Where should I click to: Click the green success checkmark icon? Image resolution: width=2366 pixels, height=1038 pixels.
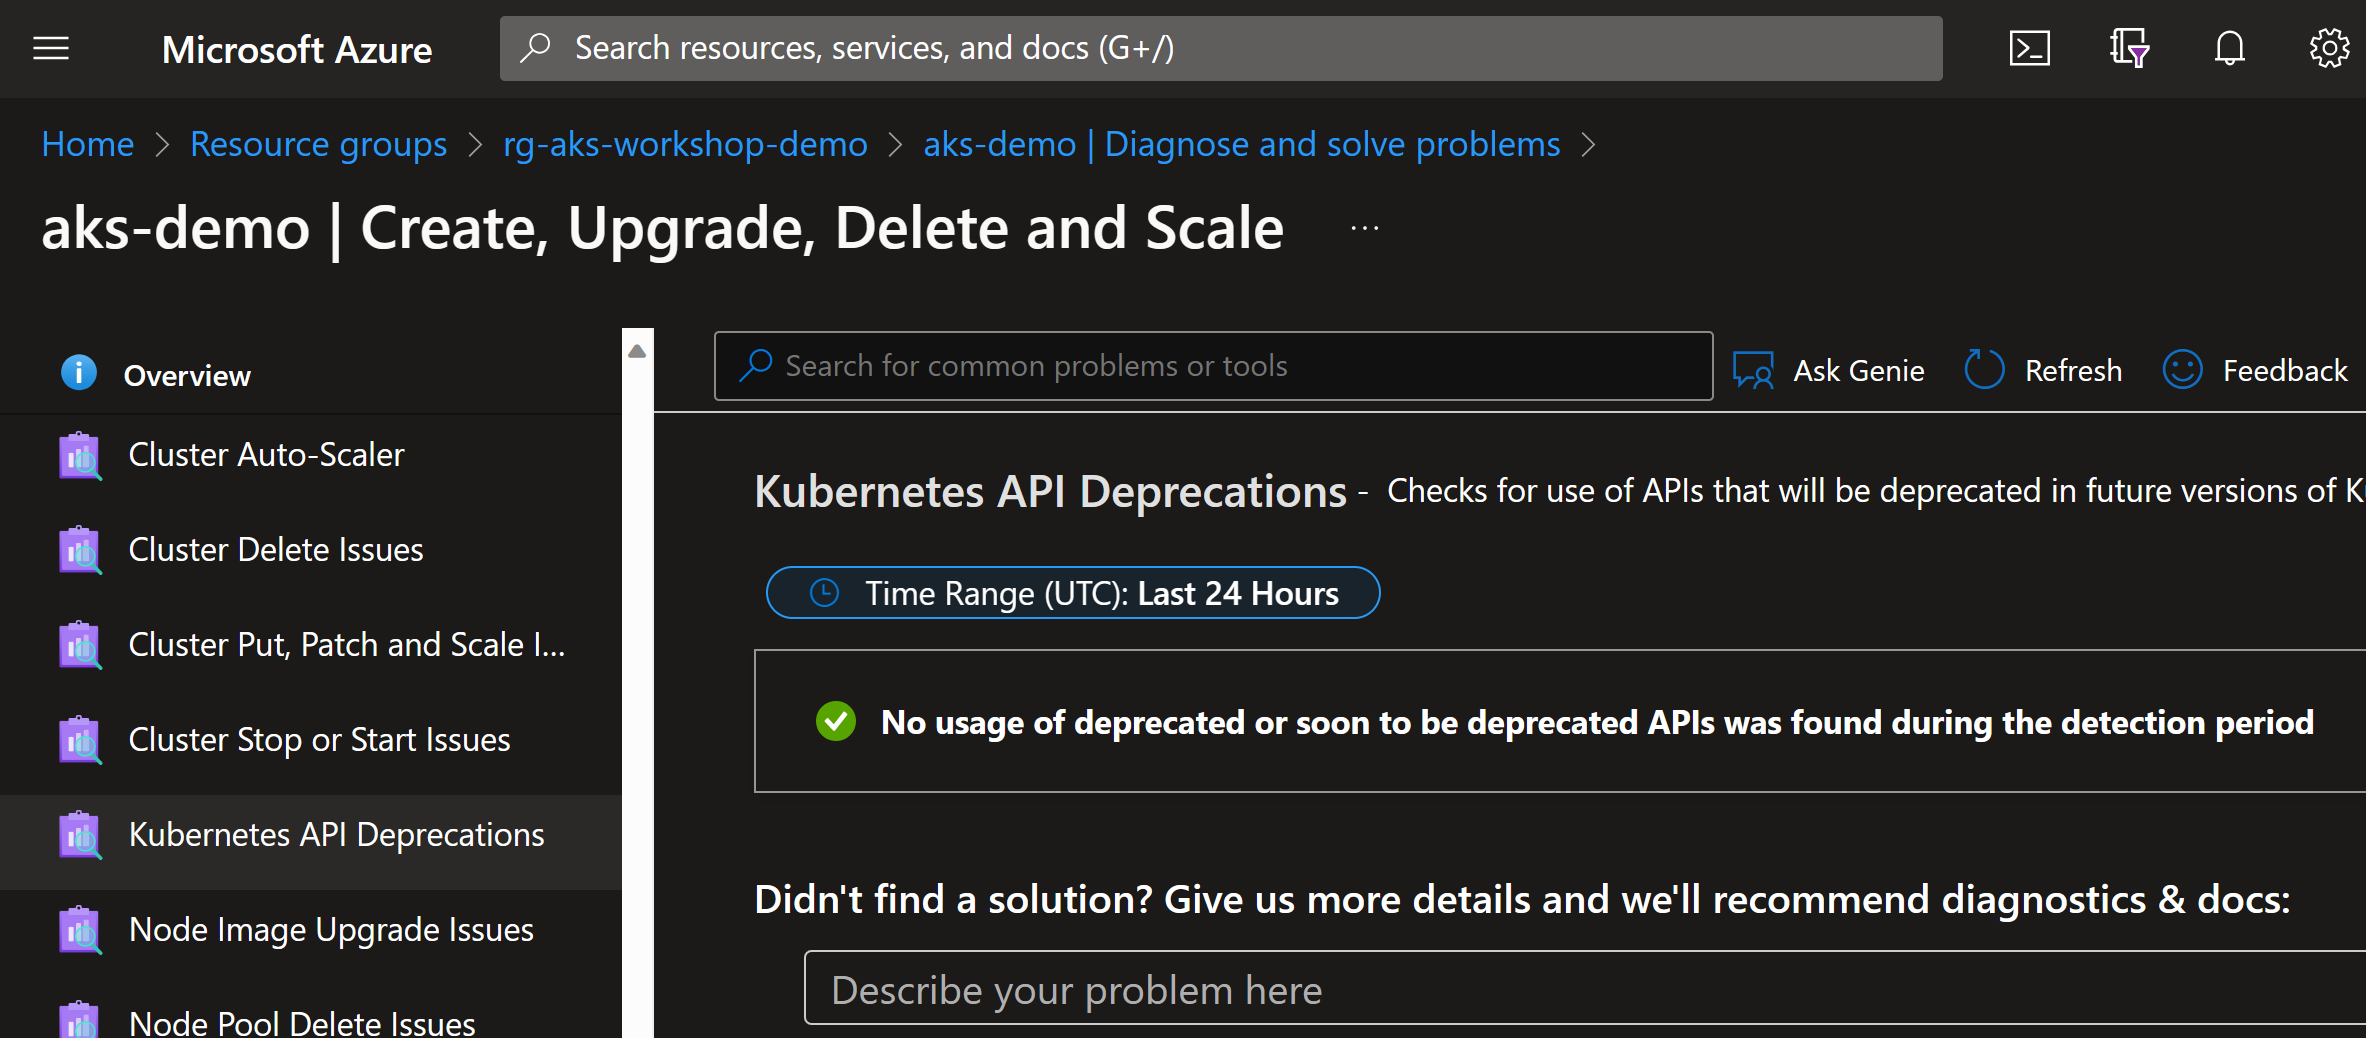(x=836, y=721)
